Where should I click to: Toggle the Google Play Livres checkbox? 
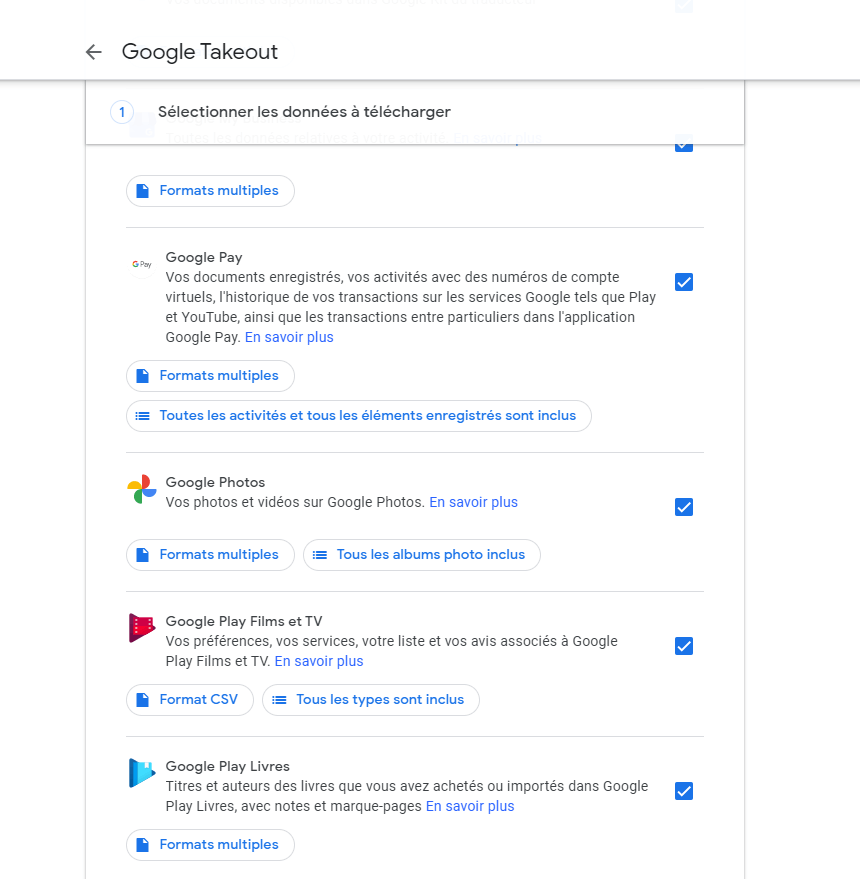pos(684,791)
